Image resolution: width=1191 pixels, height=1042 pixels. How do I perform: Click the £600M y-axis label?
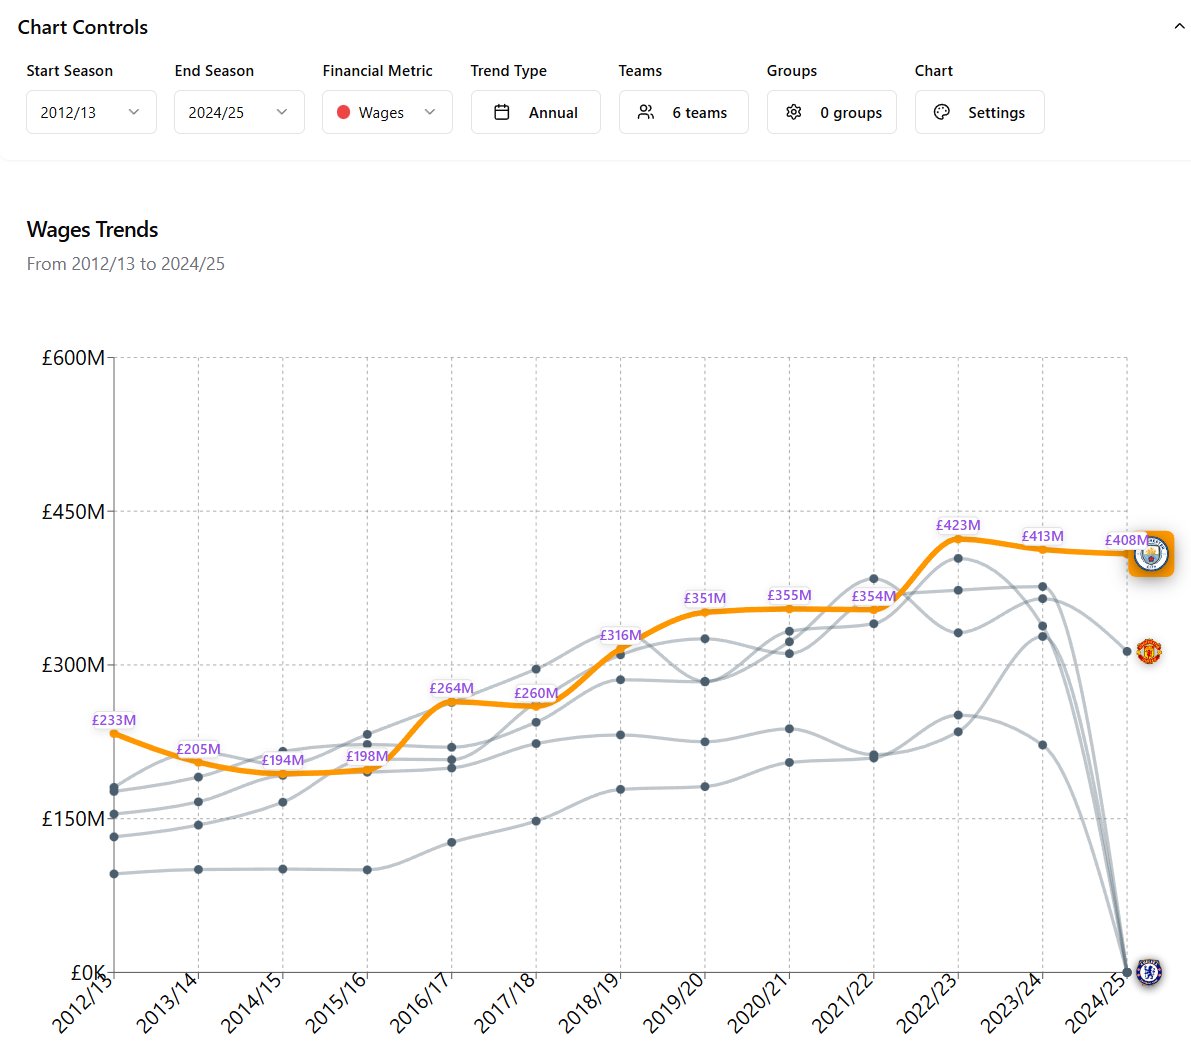(73, 358)
